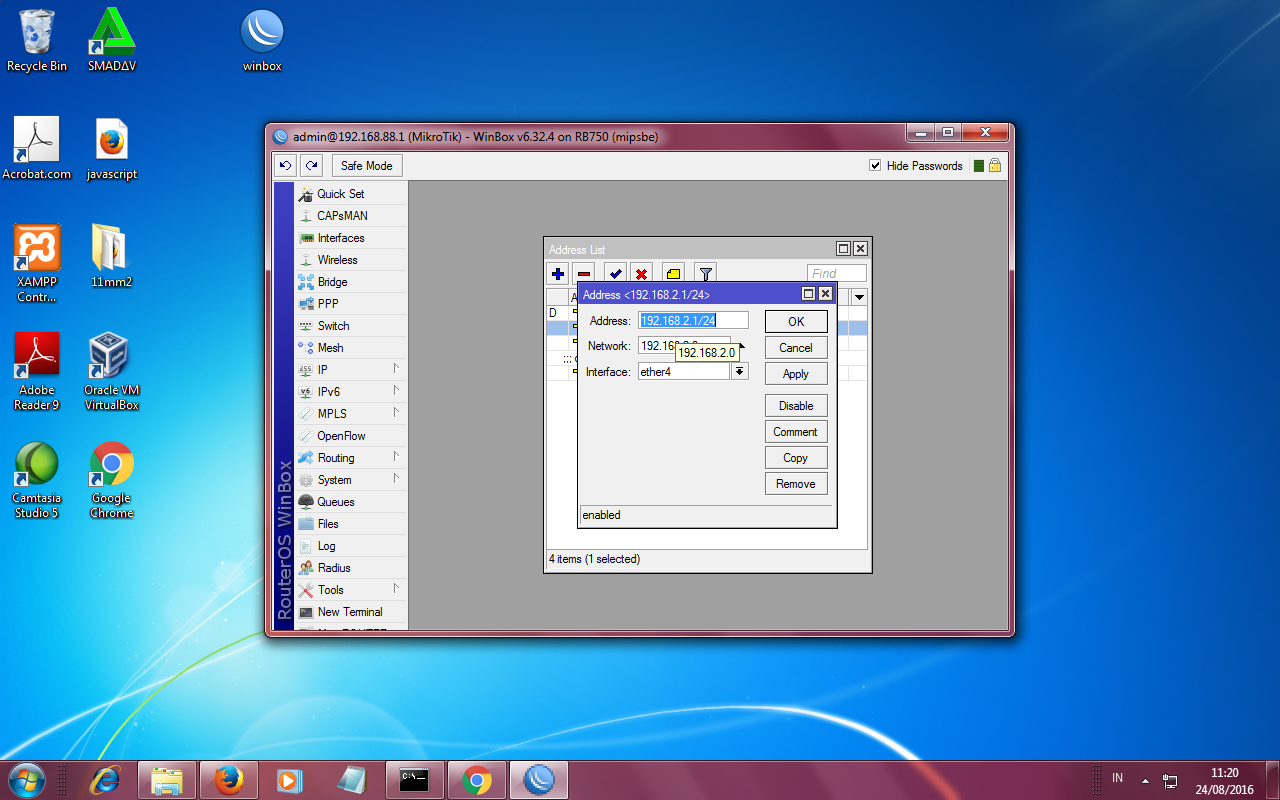Open Internet Explorer from the taskbar
Image resolution: width=1280 pixels, height=800 pixels.
[105, 779]
